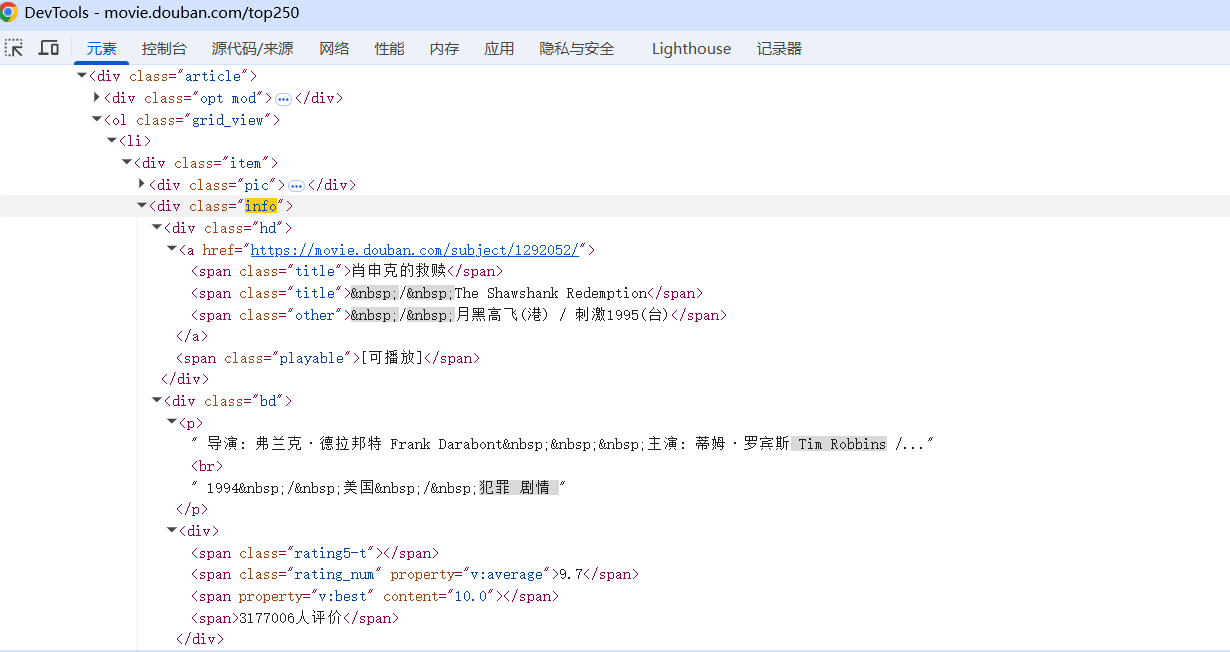Click the ellipsis badge on pic div
The image size is (1230, 652).
296,186
